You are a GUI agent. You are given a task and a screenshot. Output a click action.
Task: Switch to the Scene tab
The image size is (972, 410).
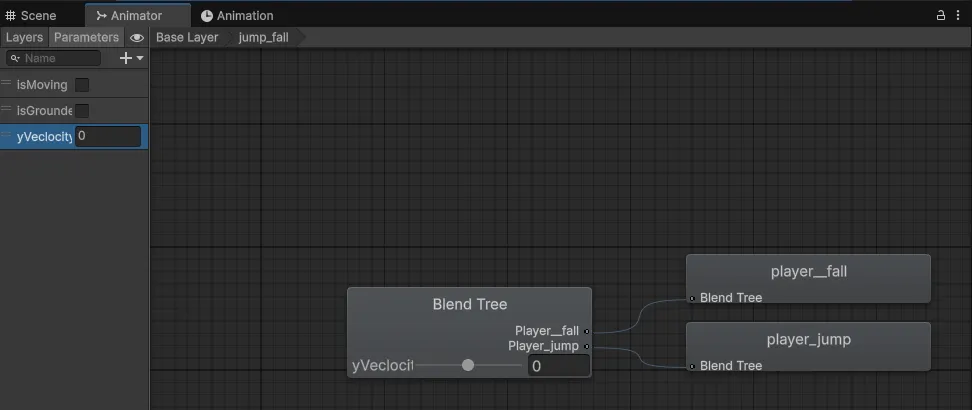[31, 16]
